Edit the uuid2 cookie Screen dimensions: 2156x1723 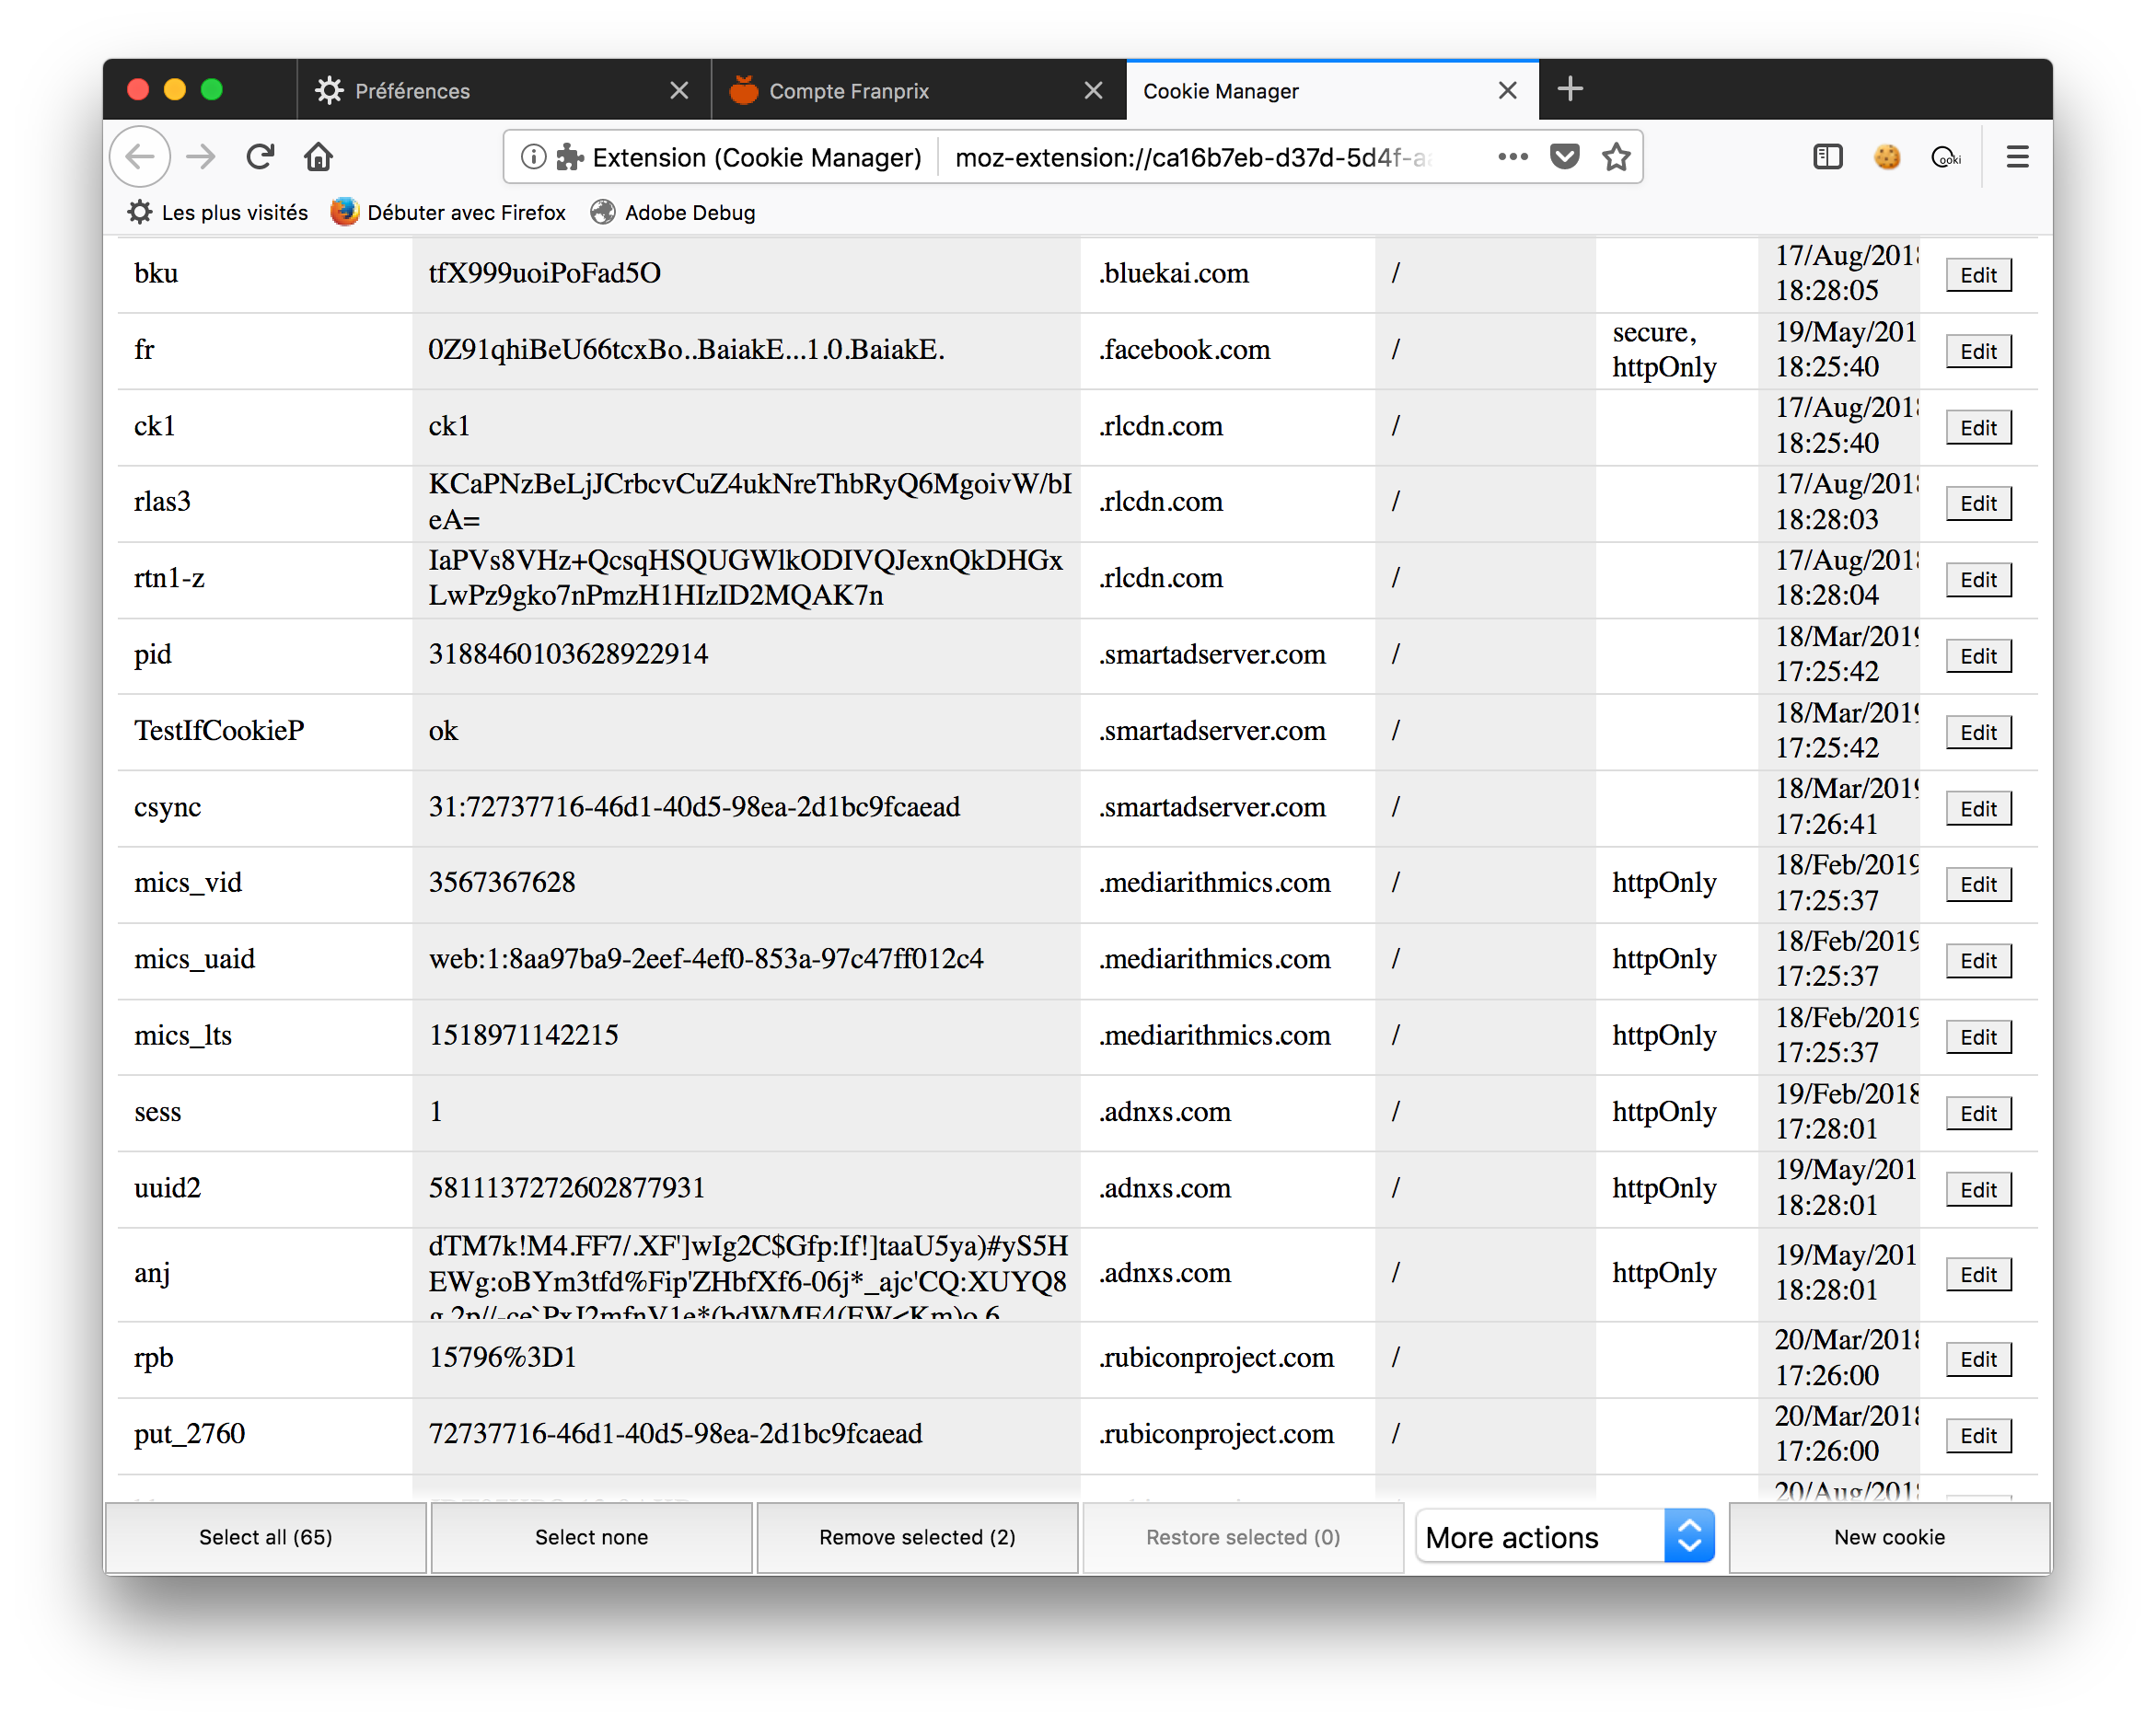(x=1978, y=1189)
